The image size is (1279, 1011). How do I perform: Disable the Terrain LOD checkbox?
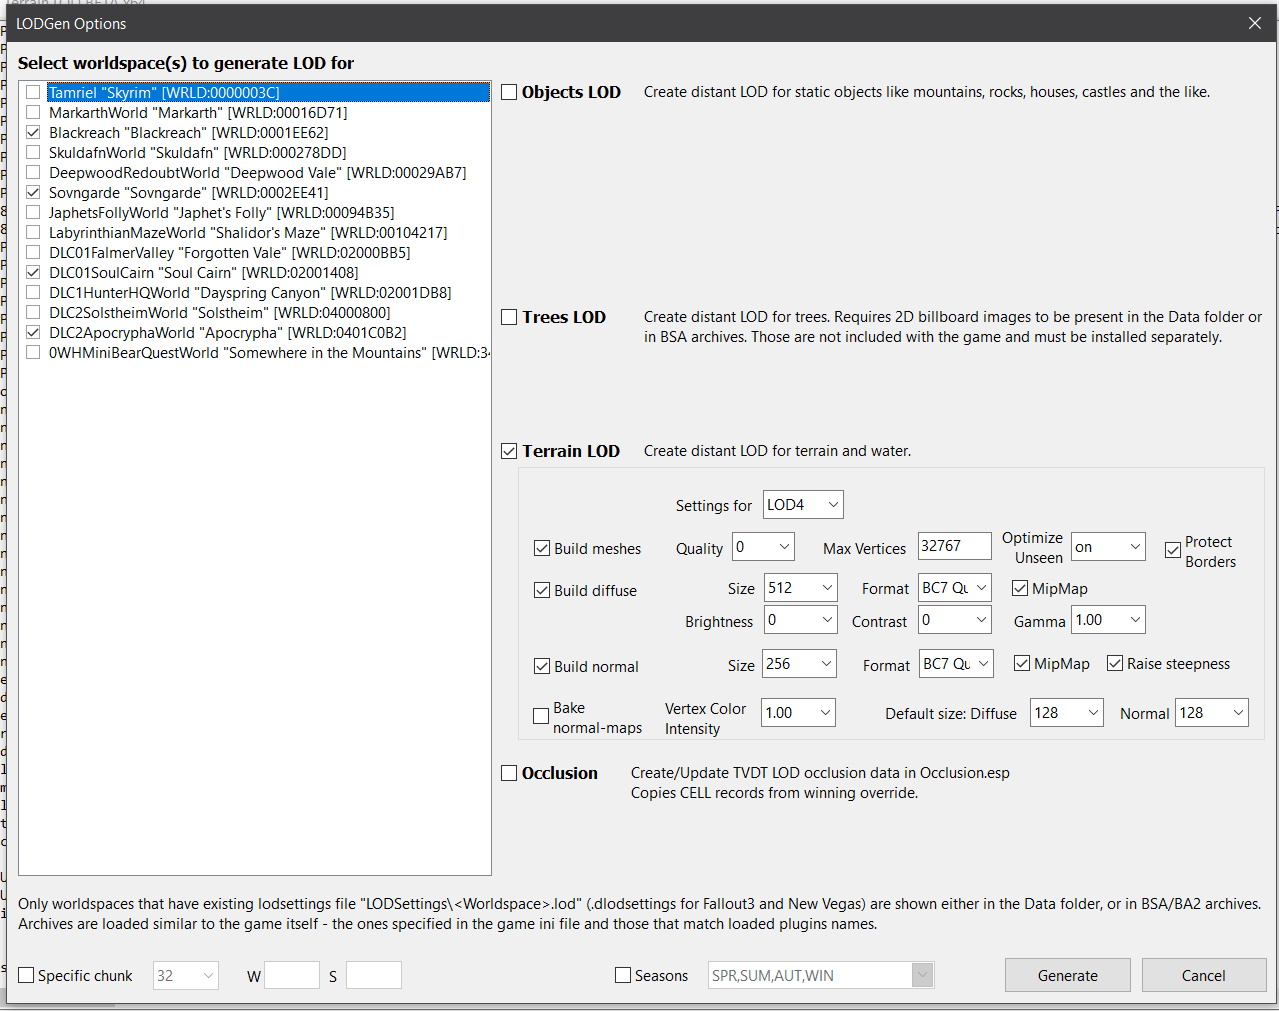click(x=509, y=451)
